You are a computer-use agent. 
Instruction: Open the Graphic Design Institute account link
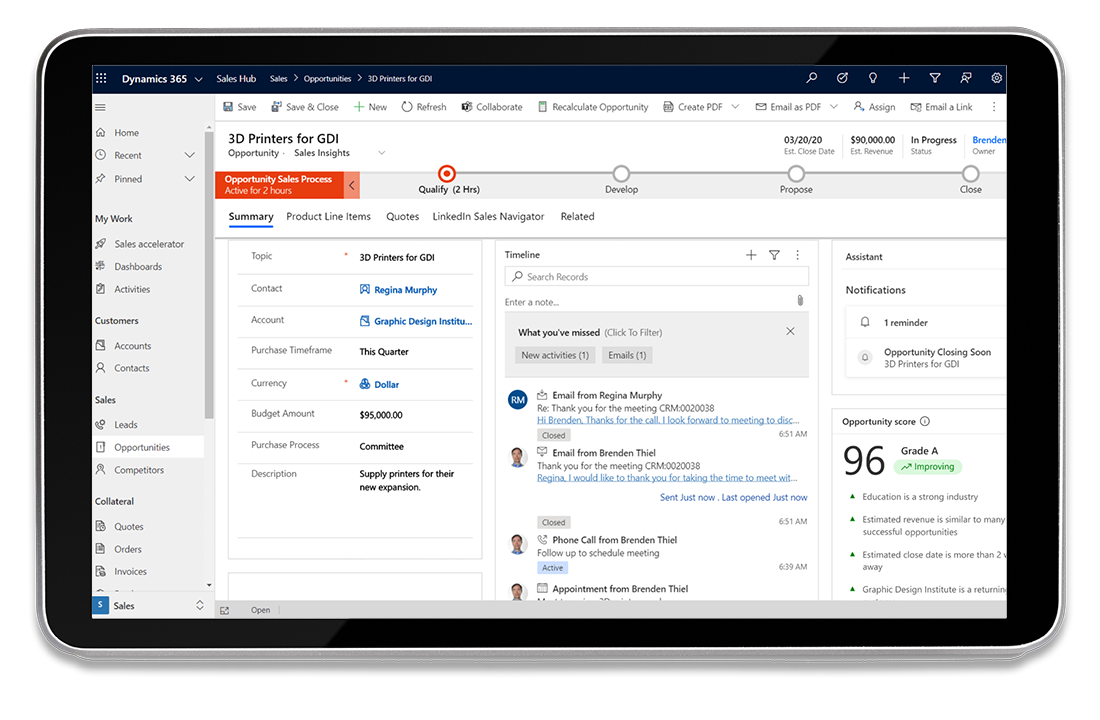tap(423, 321)
